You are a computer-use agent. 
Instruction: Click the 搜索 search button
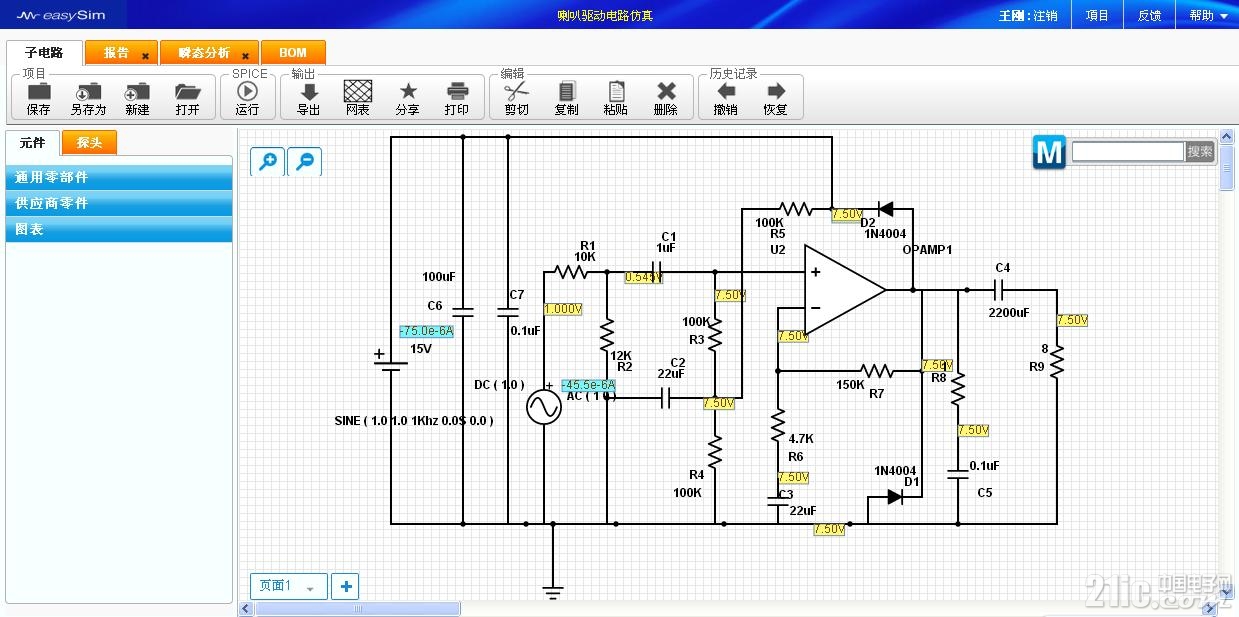[1200, 152]
